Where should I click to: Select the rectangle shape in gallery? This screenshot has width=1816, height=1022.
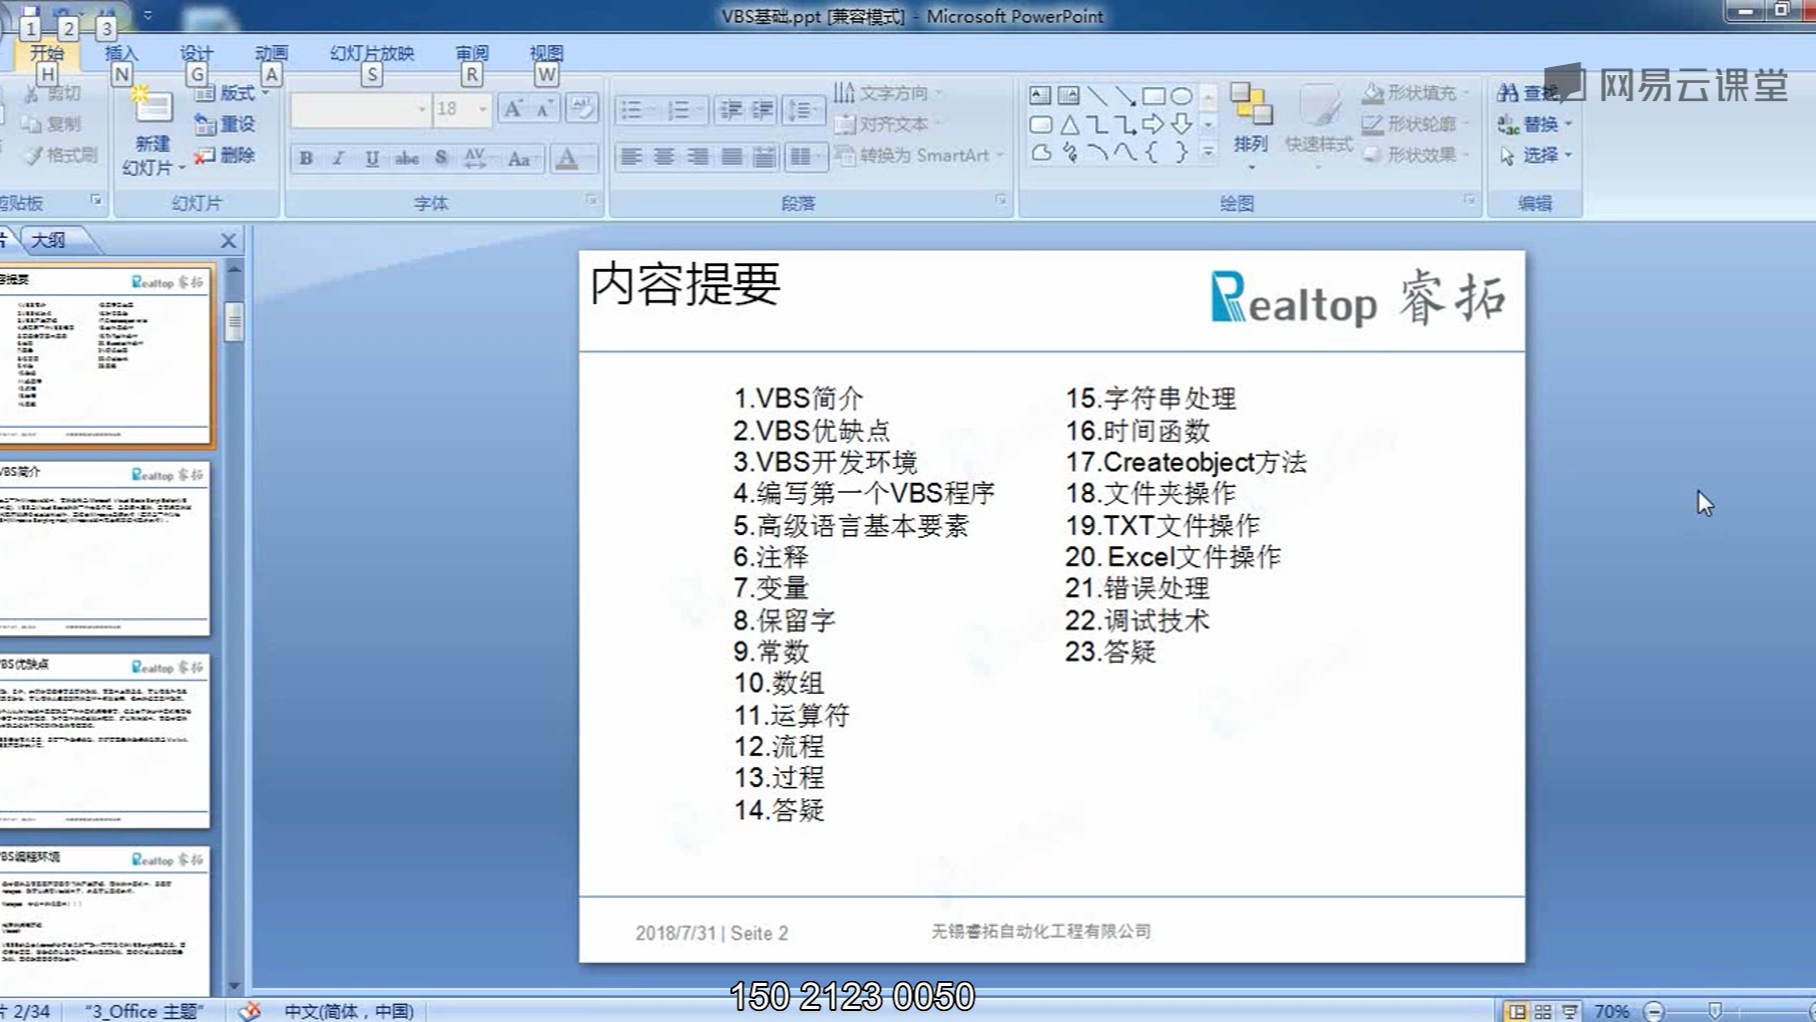[1153, 96]
